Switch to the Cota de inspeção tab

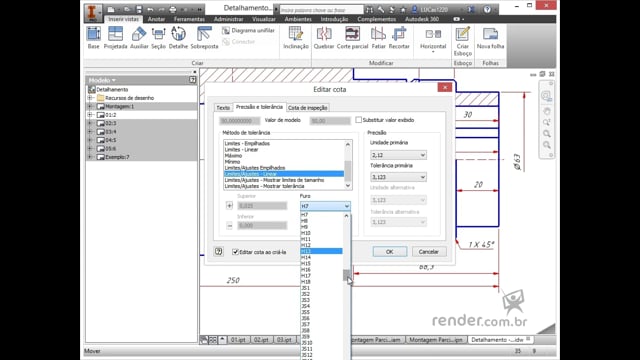click(307, 108)
